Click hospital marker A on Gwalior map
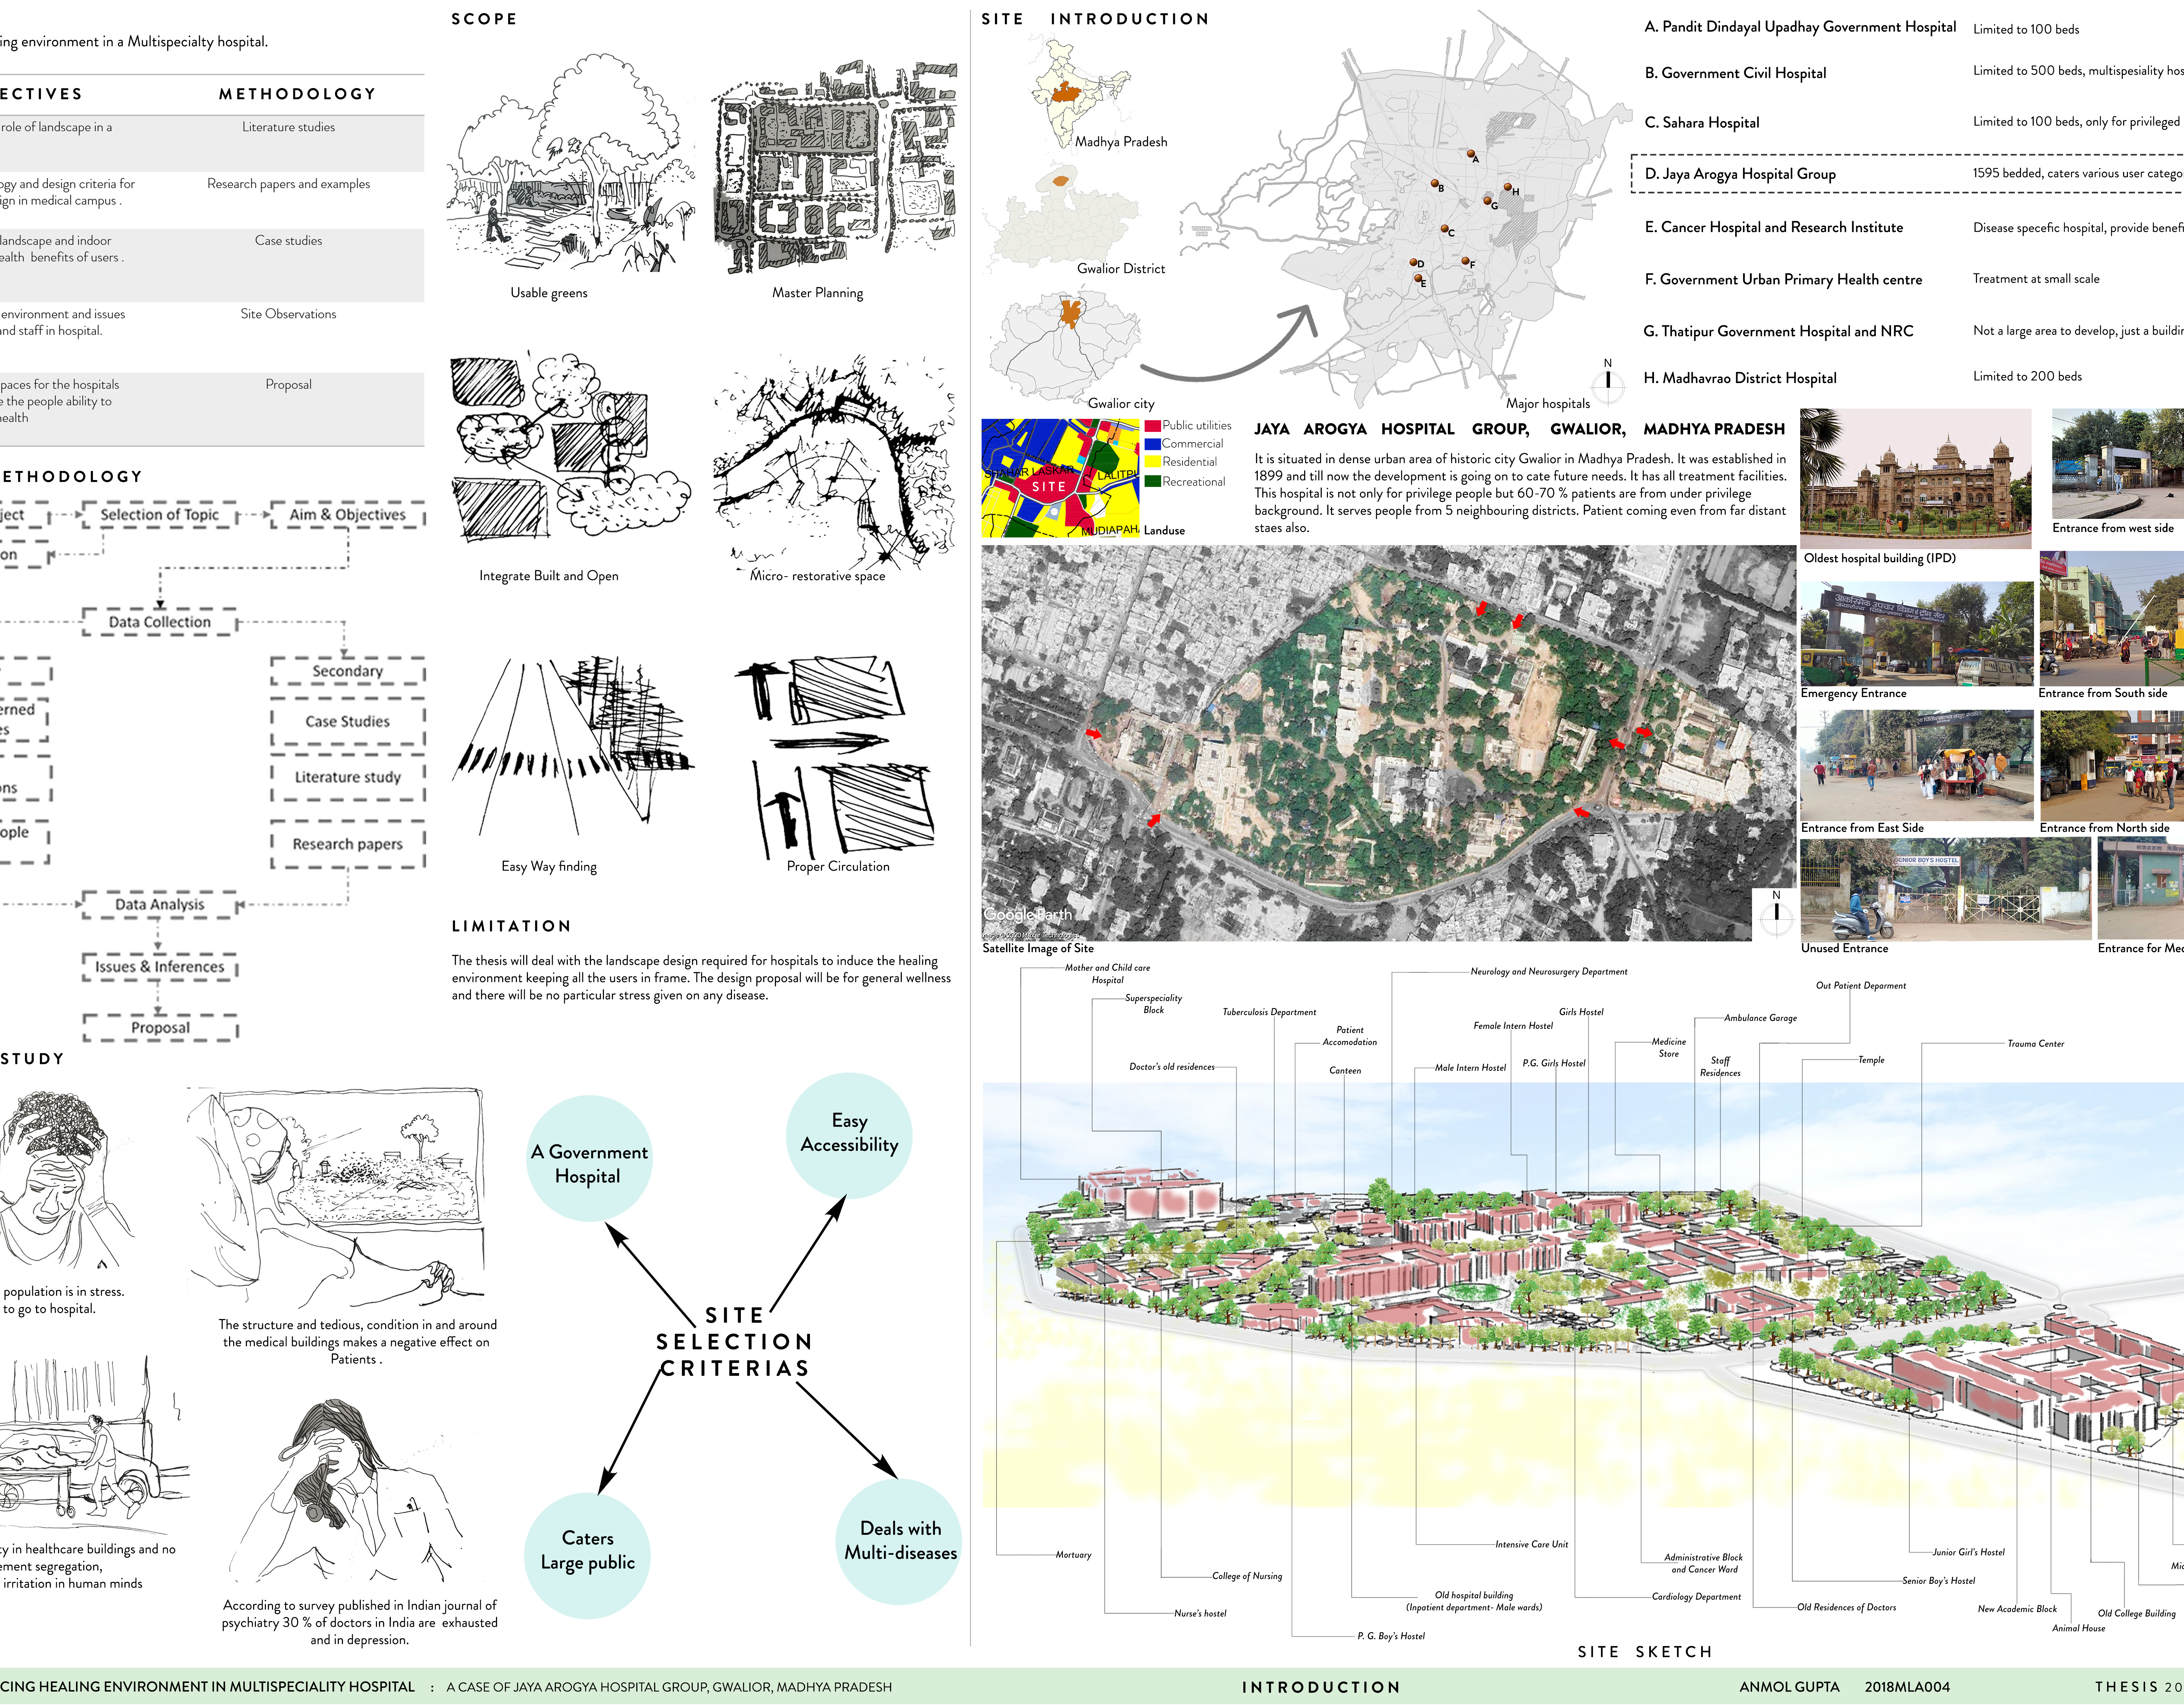Image resolution: width=2184 pixels, height=1708 pixels. pyautogui.click(x=1471, y=154)
